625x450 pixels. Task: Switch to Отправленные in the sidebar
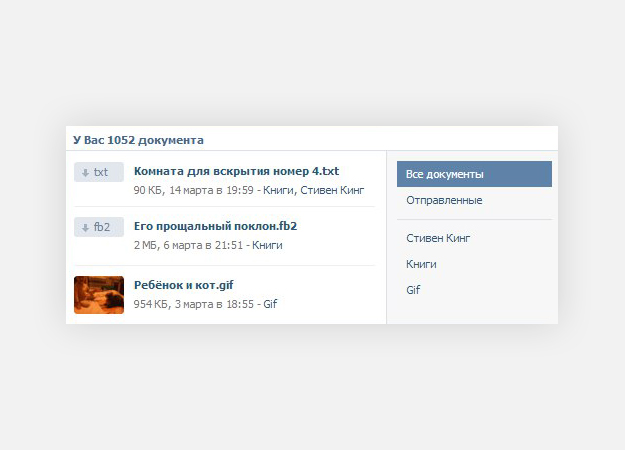pos(444,200)
